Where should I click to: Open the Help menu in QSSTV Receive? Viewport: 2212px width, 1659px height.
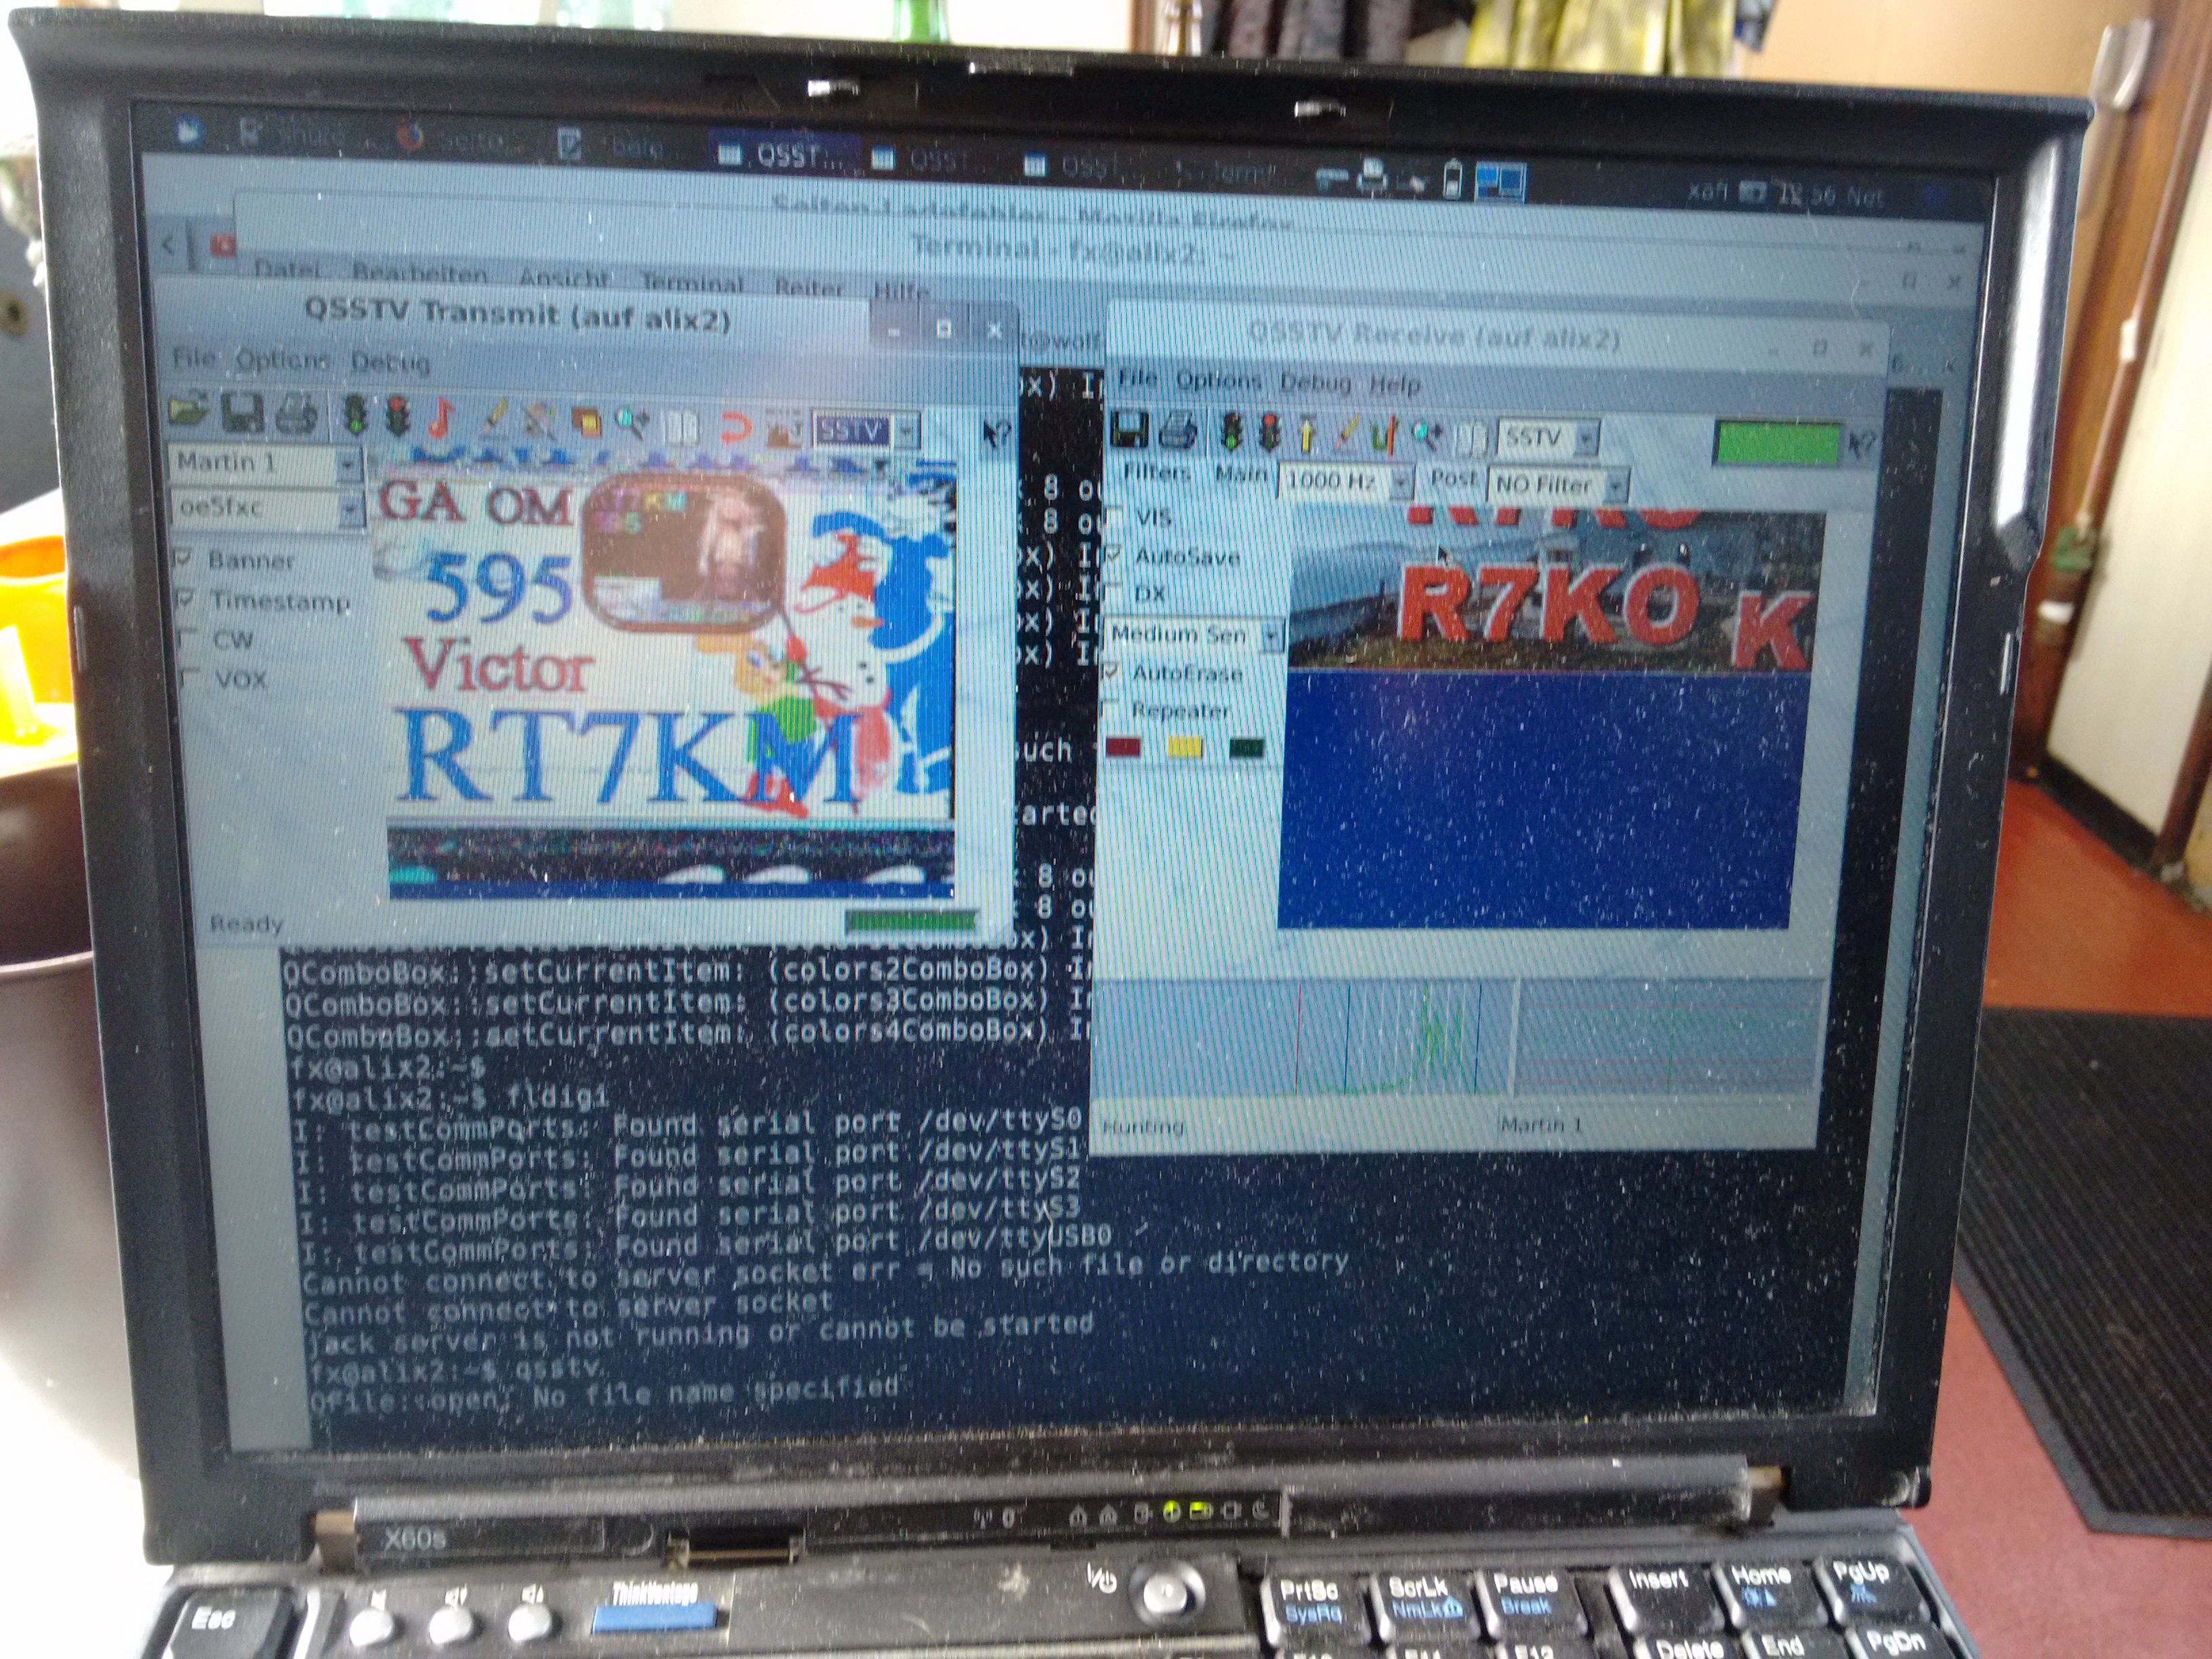(1394, 384)
